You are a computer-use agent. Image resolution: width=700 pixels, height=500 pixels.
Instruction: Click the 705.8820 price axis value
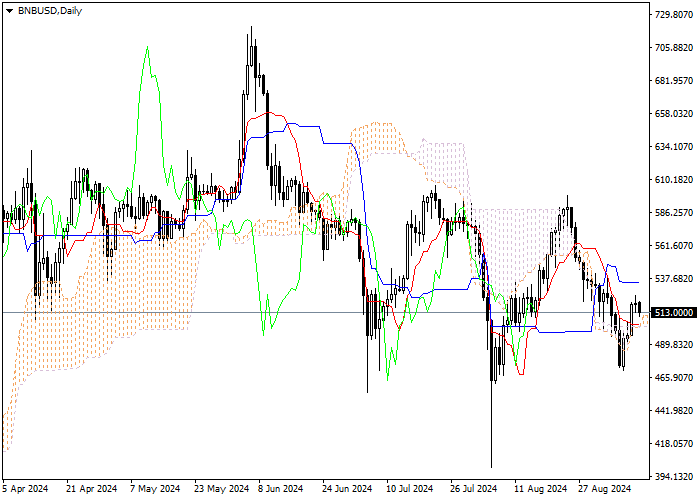pyautogui.click(x=674, y=48)
